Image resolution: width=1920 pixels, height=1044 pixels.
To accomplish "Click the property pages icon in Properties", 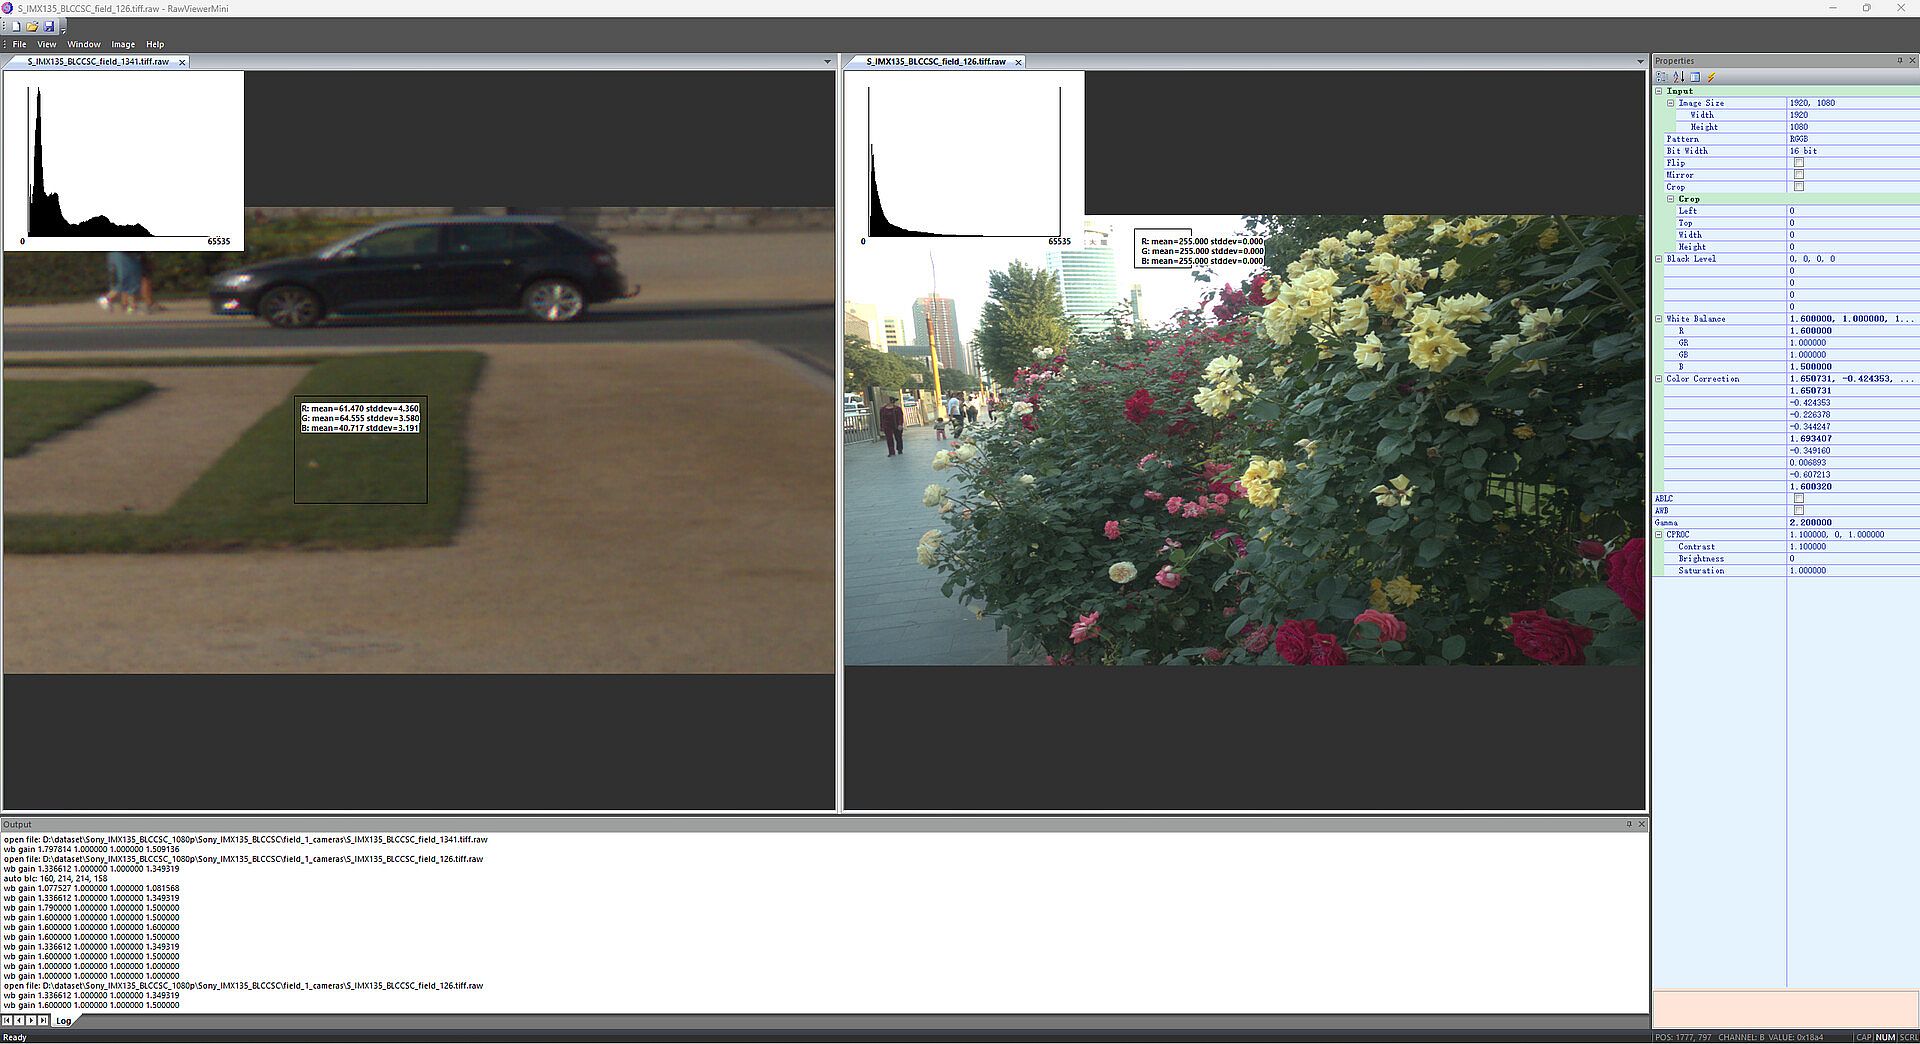I will tap(1695, 77).
